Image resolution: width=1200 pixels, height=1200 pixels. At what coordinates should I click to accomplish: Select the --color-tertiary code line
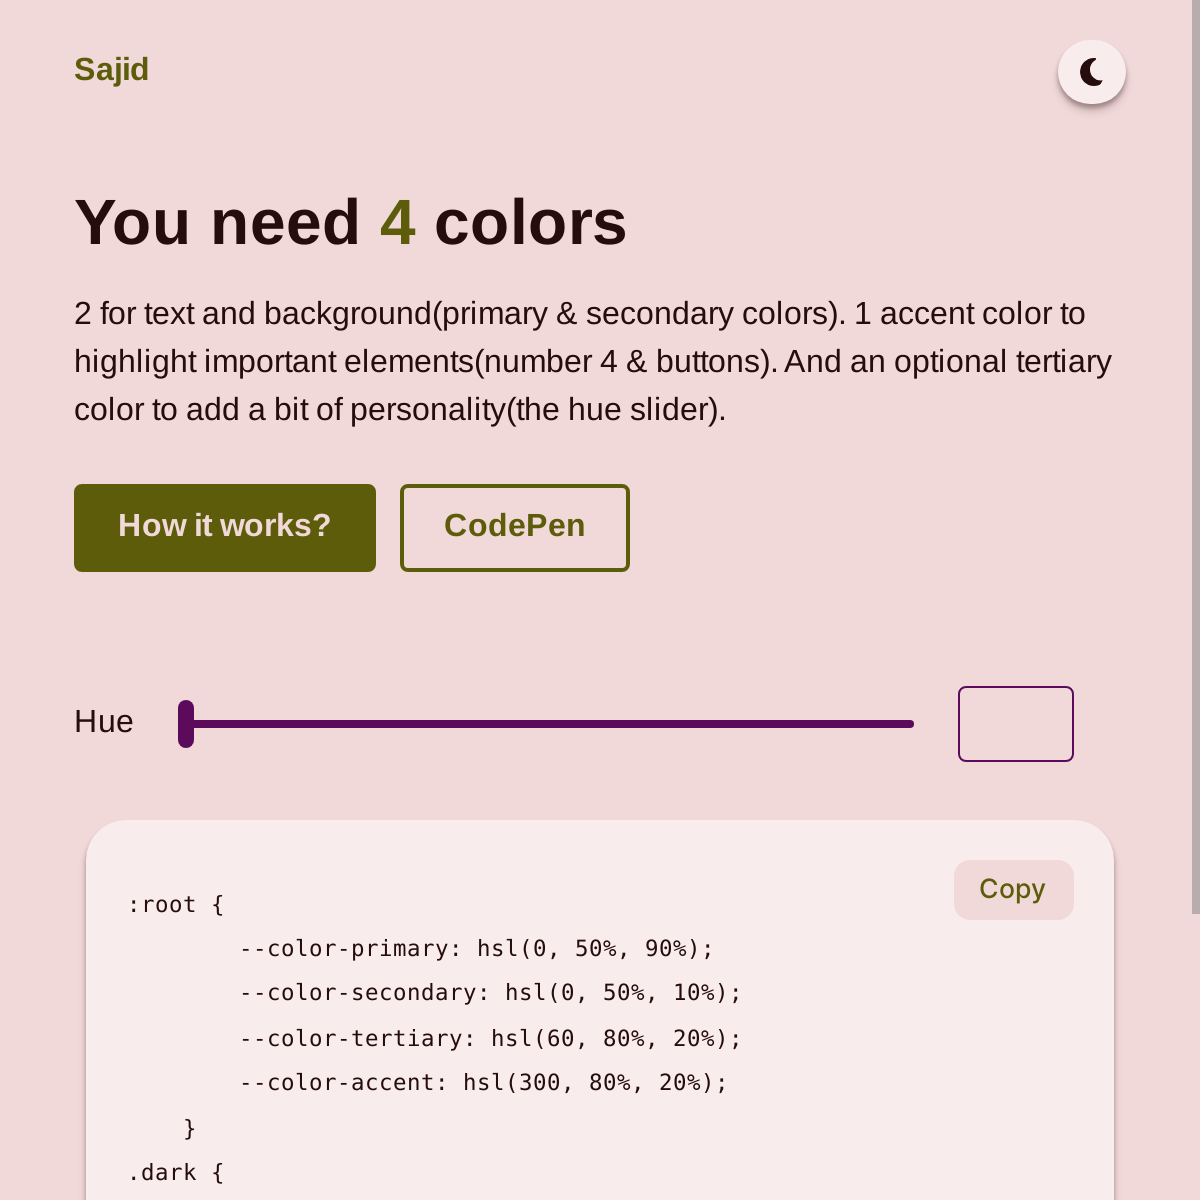(490, 1039)
